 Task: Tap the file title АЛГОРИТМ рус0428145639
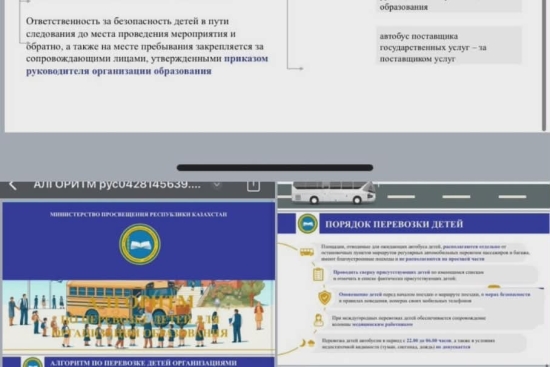click(x=117, y=185)
